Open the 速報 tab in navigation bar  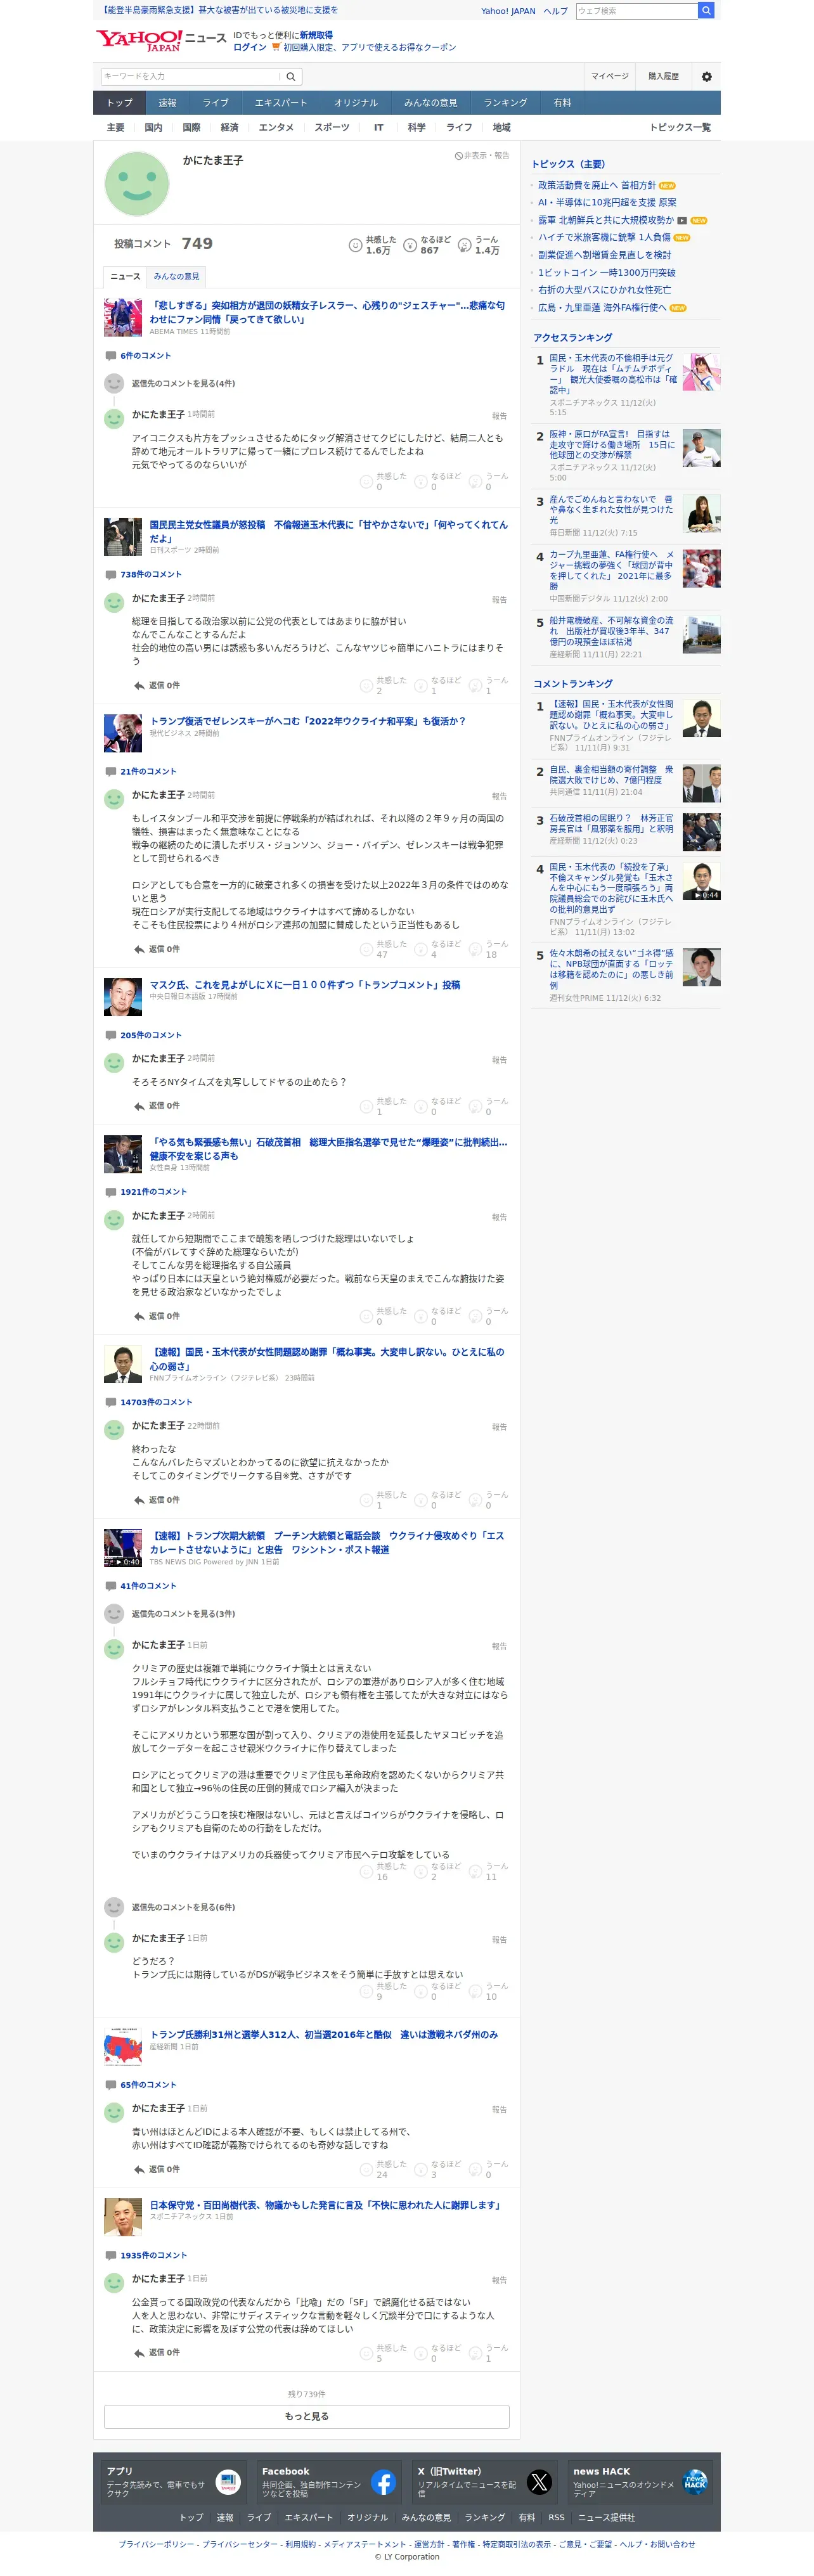pyautogui.click(x=167, y=103)
